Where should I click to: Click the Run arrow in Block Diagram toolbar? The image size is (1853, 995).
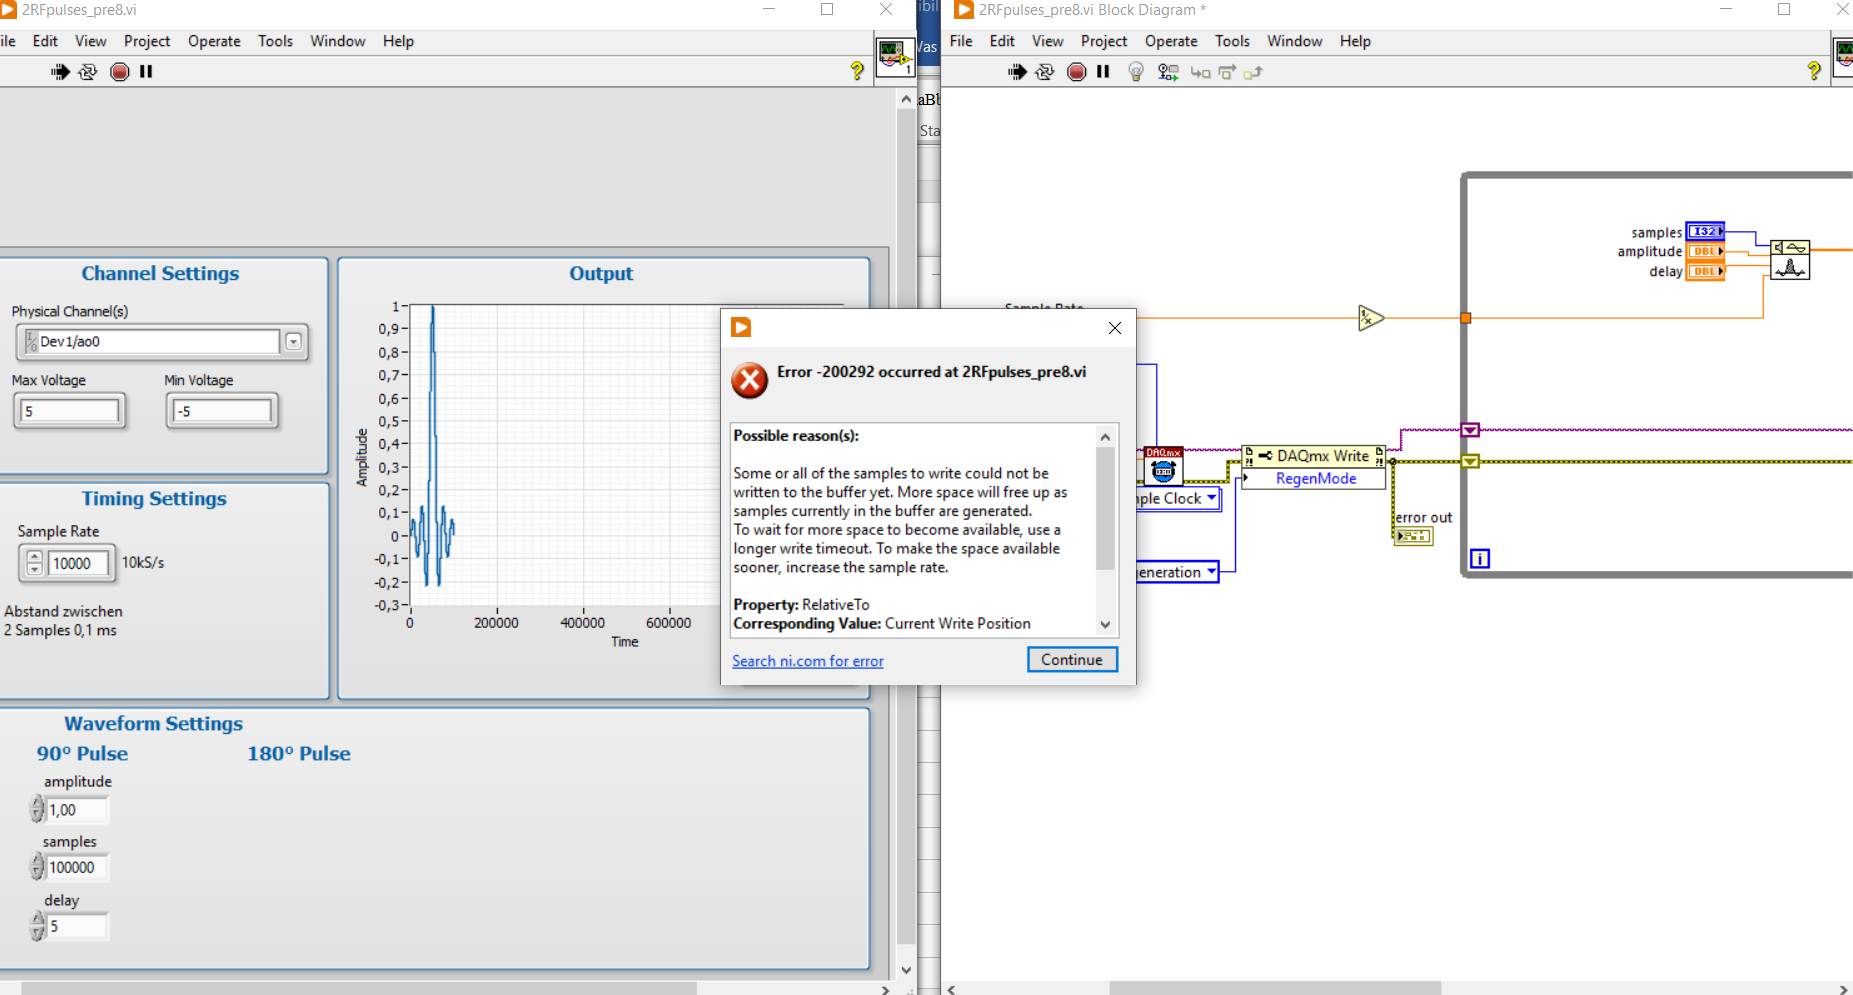point(1017,72)
